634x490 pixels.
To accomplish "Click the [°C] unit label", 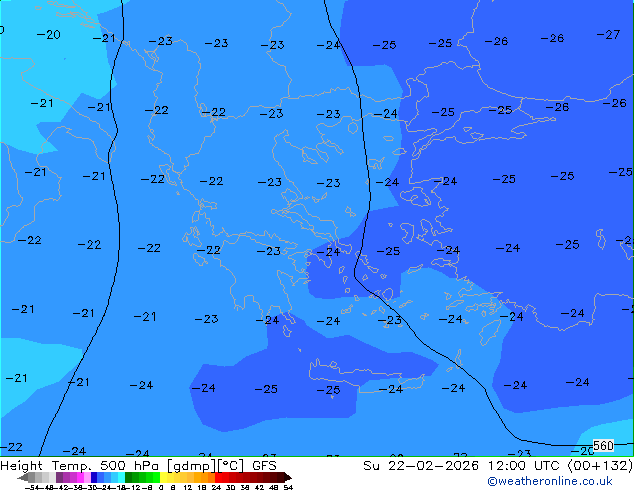I will click(231, 466).
